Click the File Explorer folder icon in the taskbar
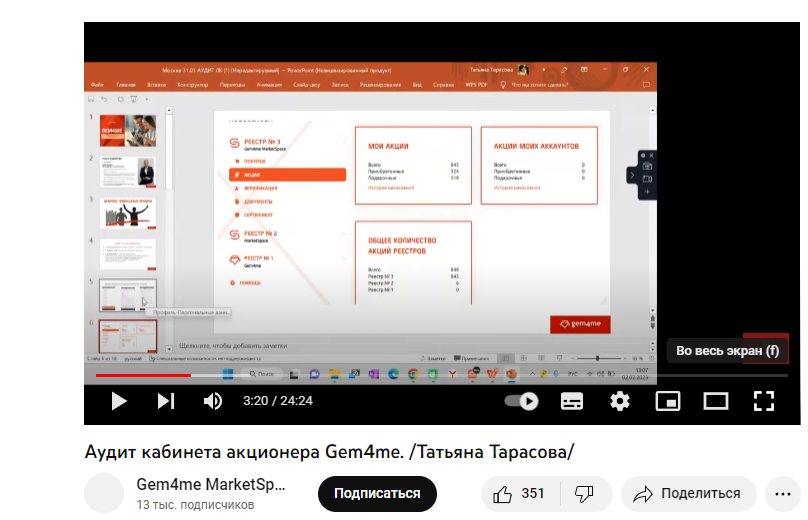The height and width of the screenshot is (520, 808). click(334, 374)
